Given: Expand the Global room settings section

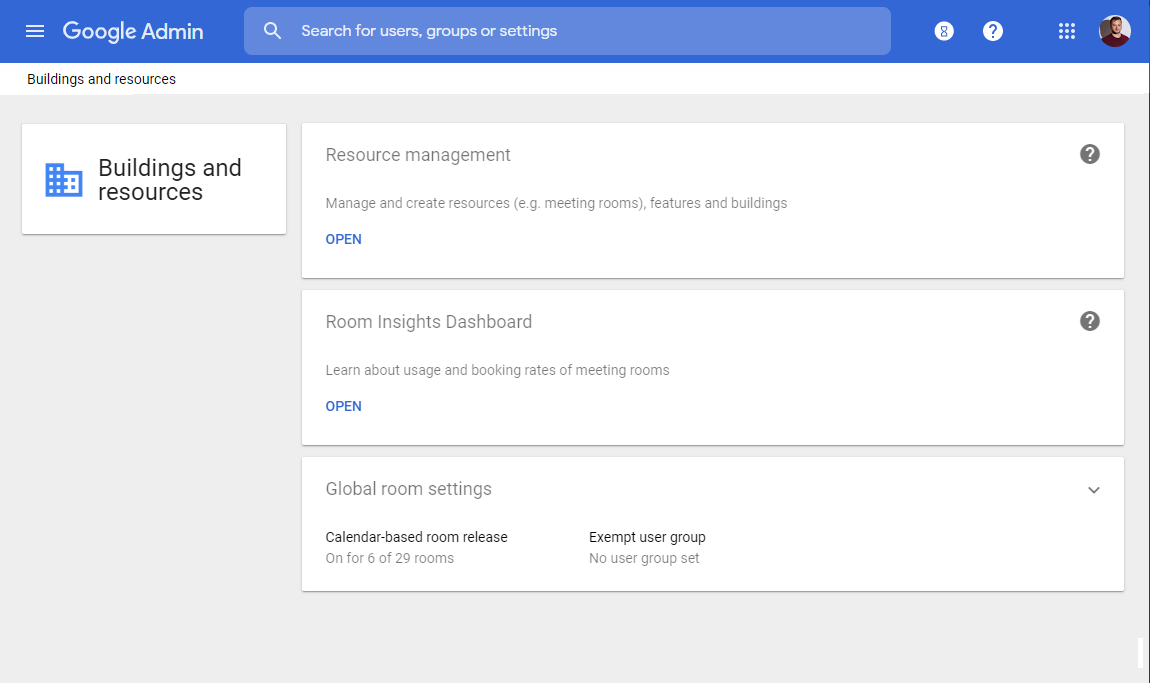Looking at the screenshot, I should tap(1093, 490).
